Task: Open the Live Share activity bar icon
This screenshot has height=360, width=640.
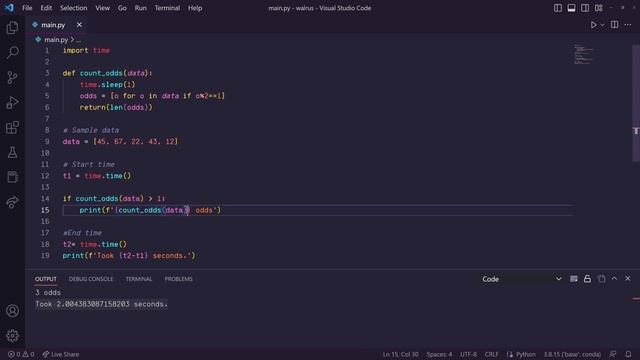Action: (x=12, y=202)
